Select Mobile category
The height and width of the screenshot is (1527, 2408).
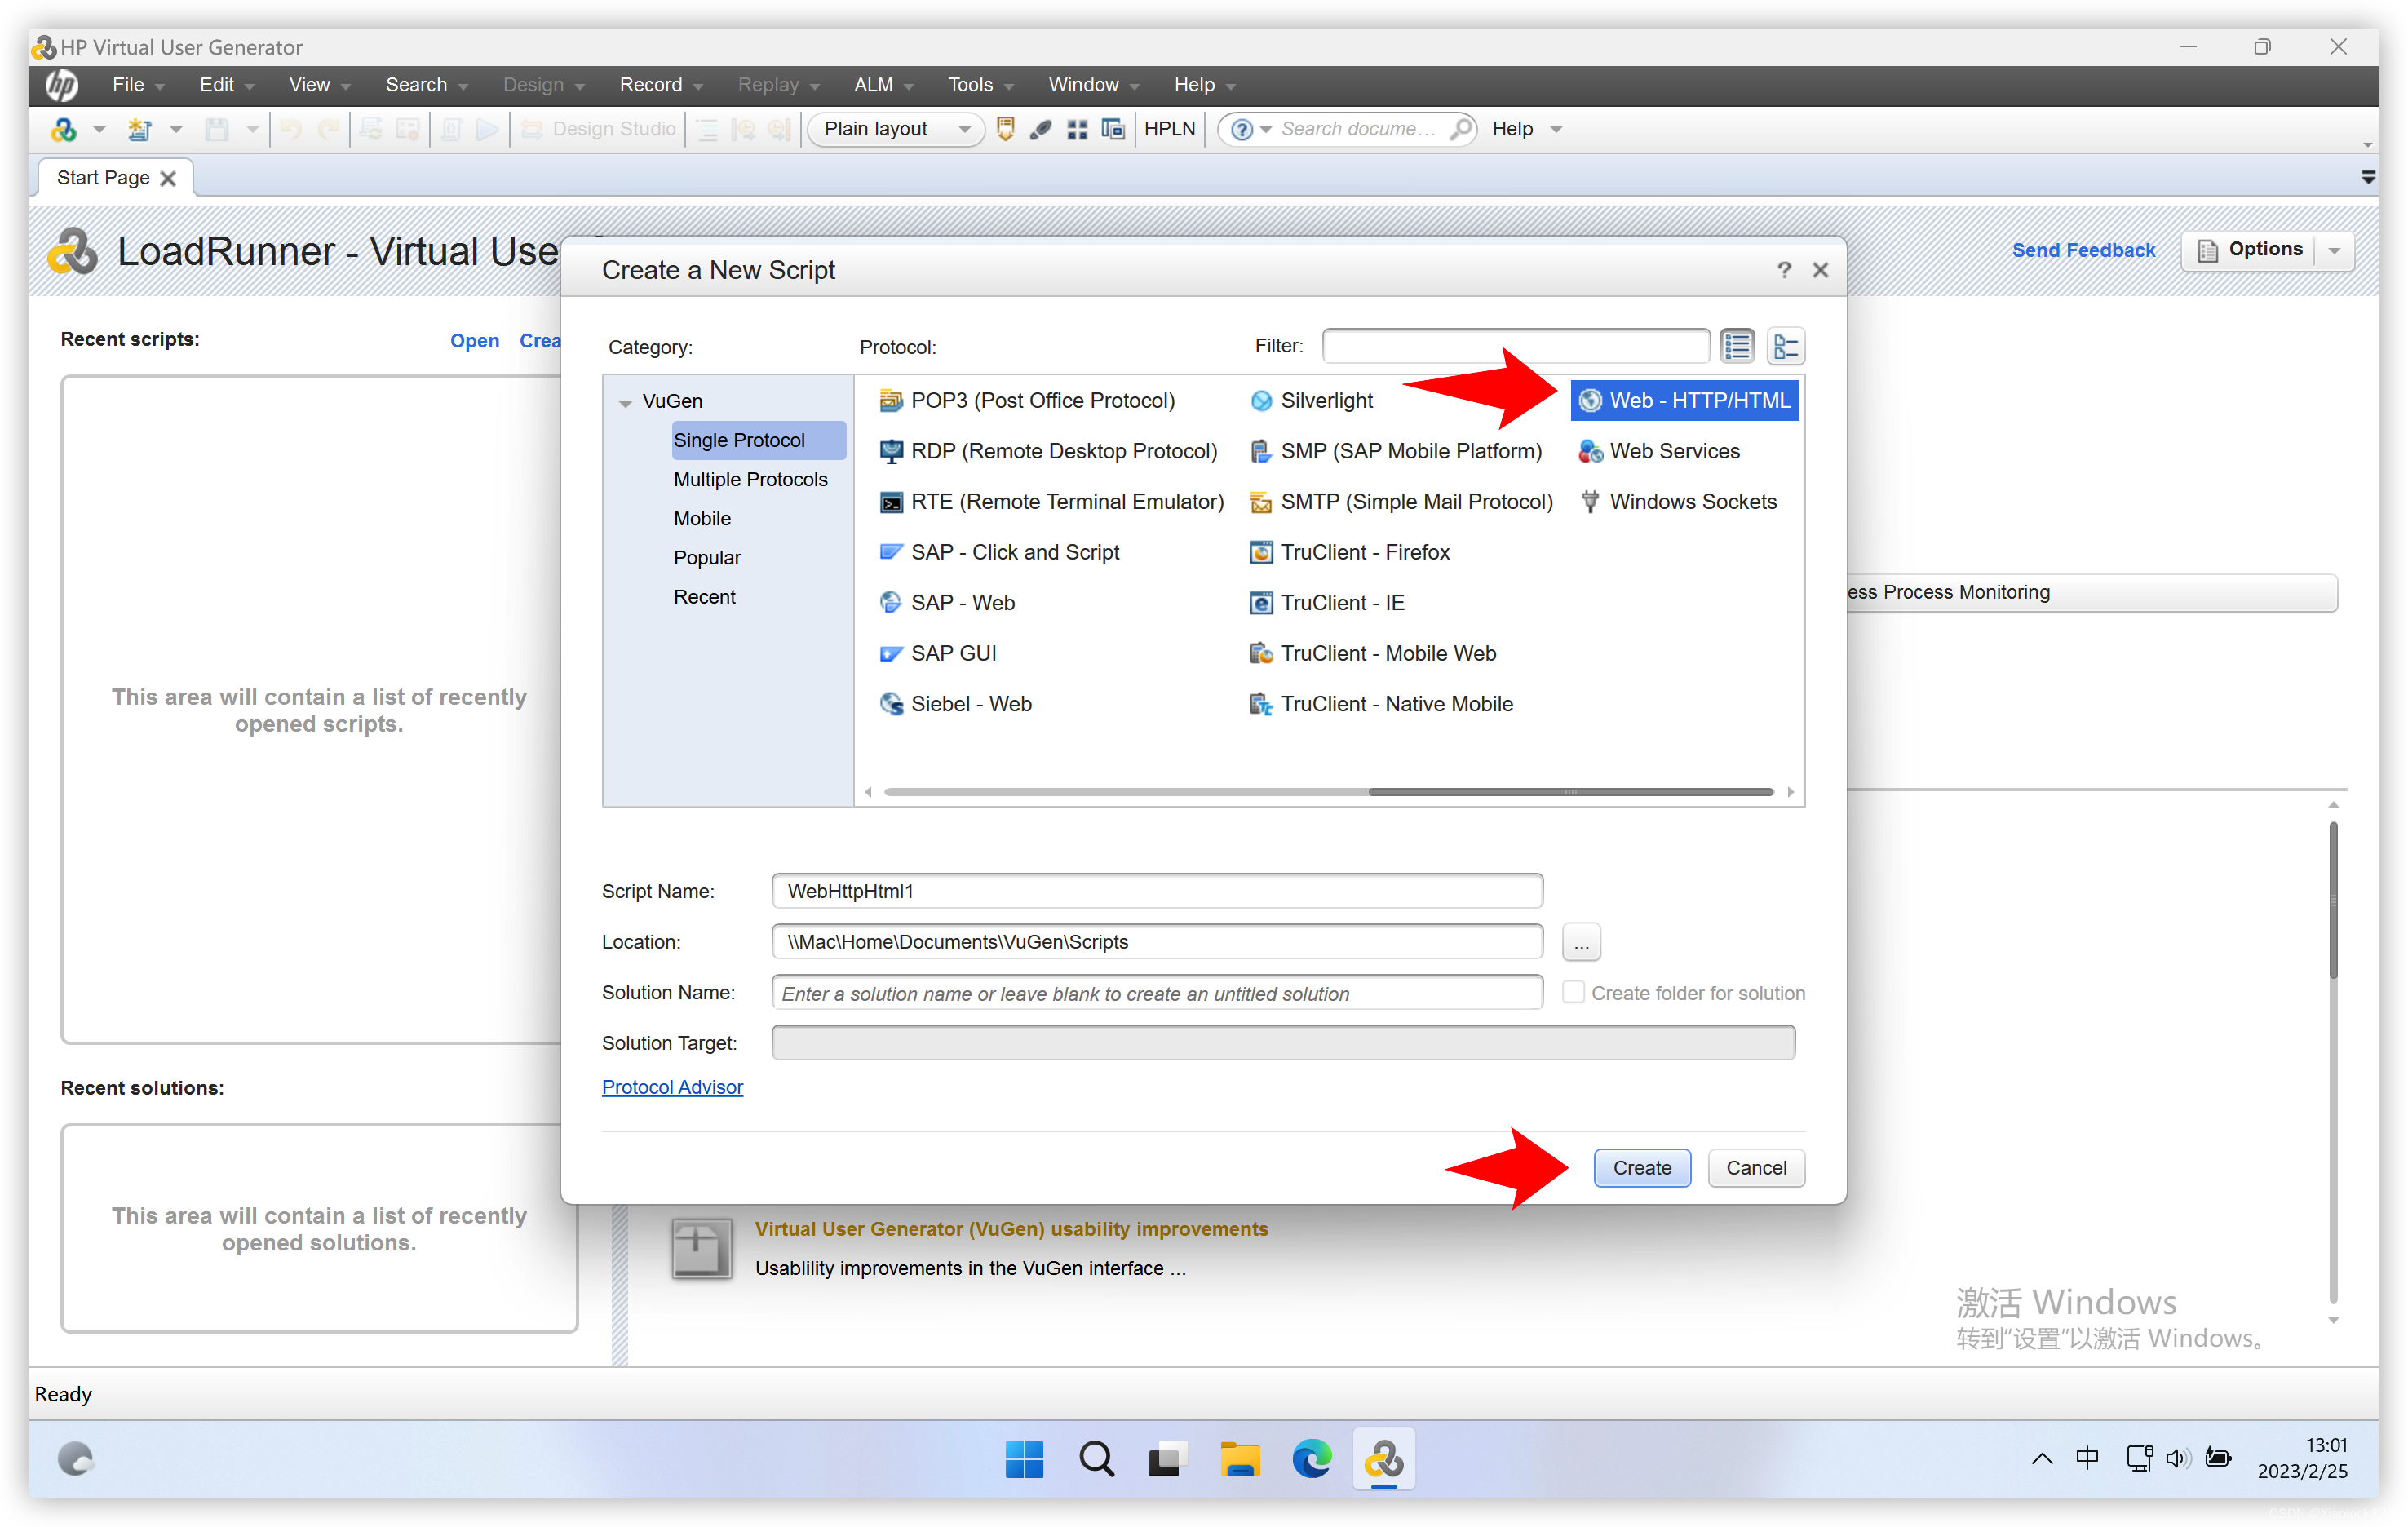pos(702,519)
